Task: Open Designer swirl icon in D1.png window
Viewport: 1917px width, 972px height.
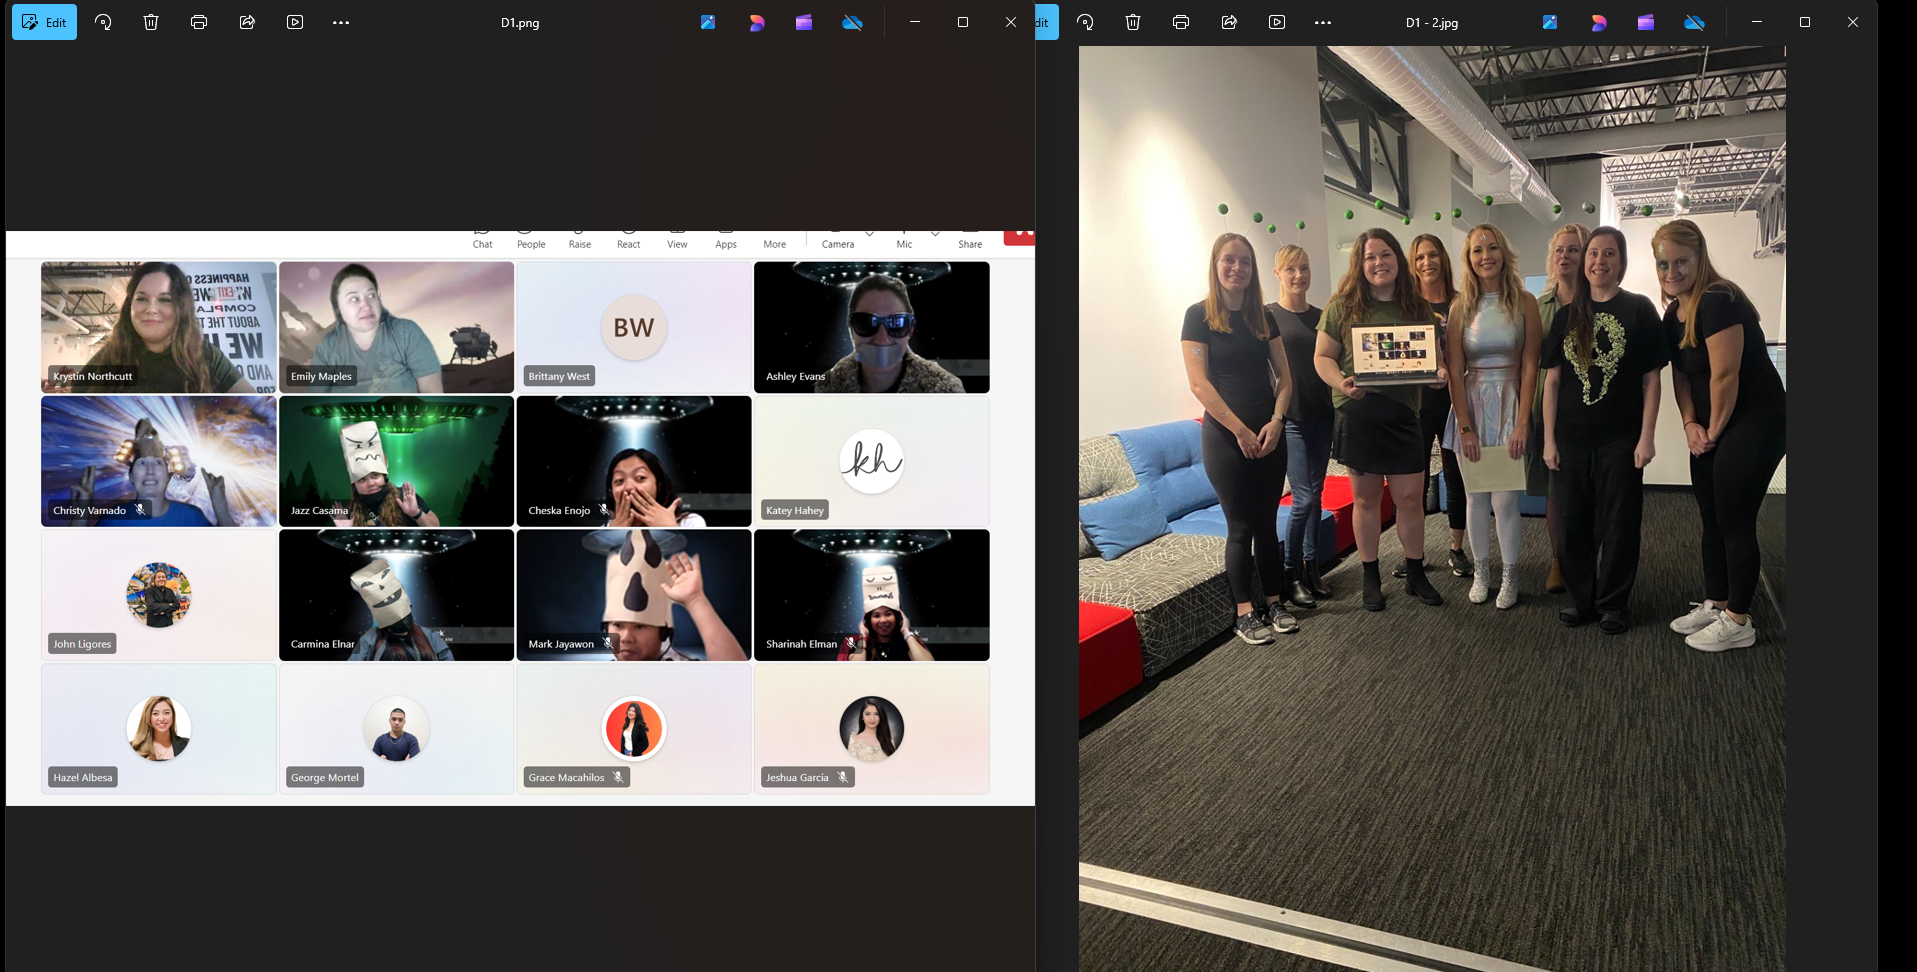Action: point(757,22)
